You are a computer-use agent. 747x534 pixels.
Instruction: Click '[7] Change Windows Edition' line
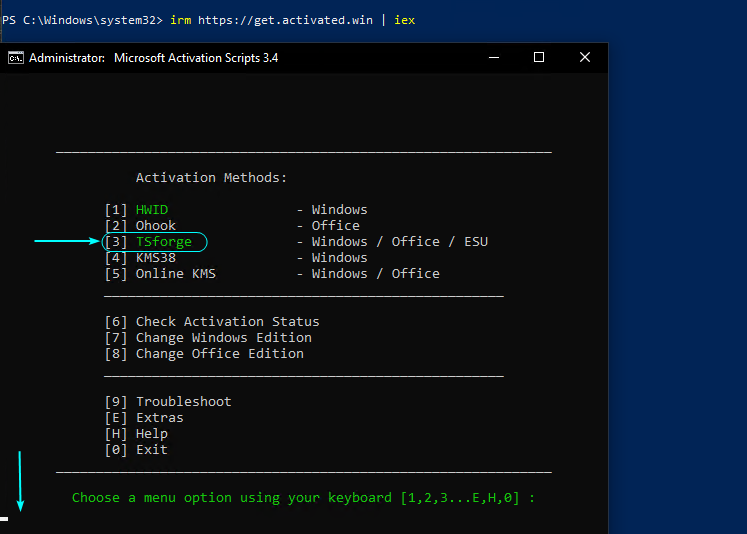point(208,338)
